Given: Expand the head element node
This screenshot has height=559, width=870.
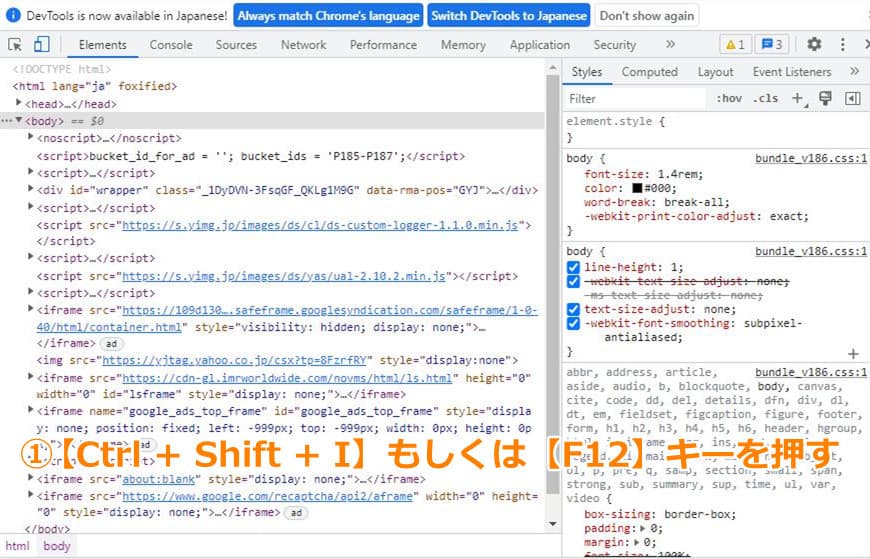Looking at the screenshot, I should [19, 103].
